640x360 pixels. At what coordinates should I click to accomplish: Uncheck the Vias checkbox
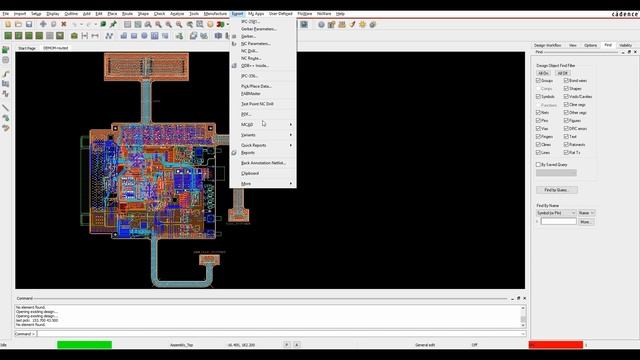coord(538,128)
